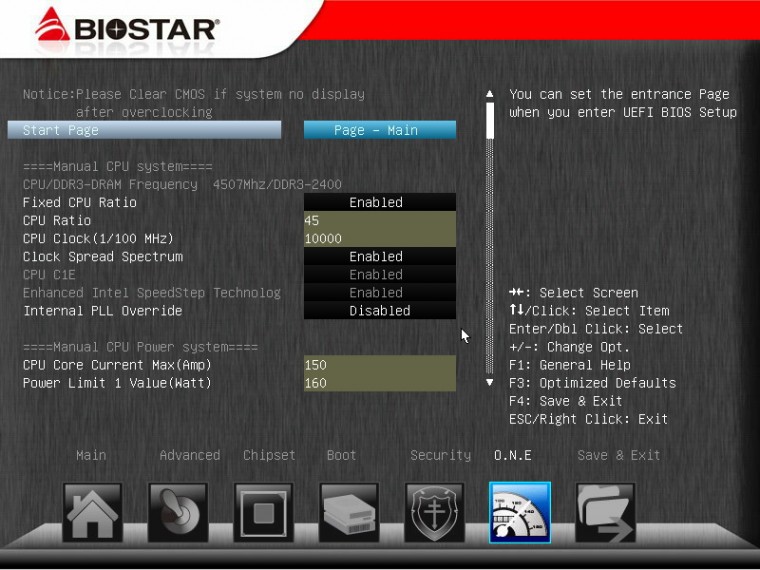Open the Chipset chip icon
Image resolution: width=760 pixels, height=570 pixels.
click(x=263, y=512)
